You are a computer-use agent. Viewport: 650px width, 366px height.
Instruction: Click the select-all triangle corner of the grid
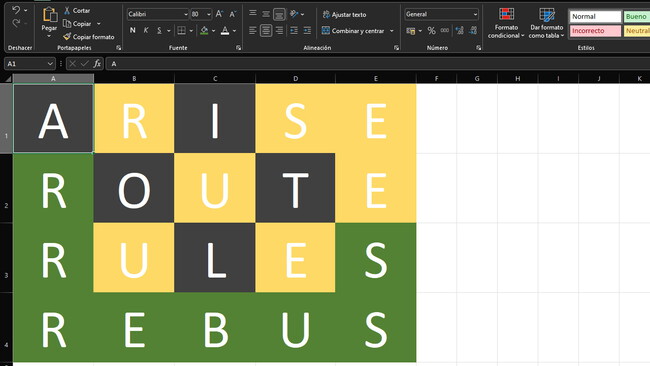tap(7, 78)
